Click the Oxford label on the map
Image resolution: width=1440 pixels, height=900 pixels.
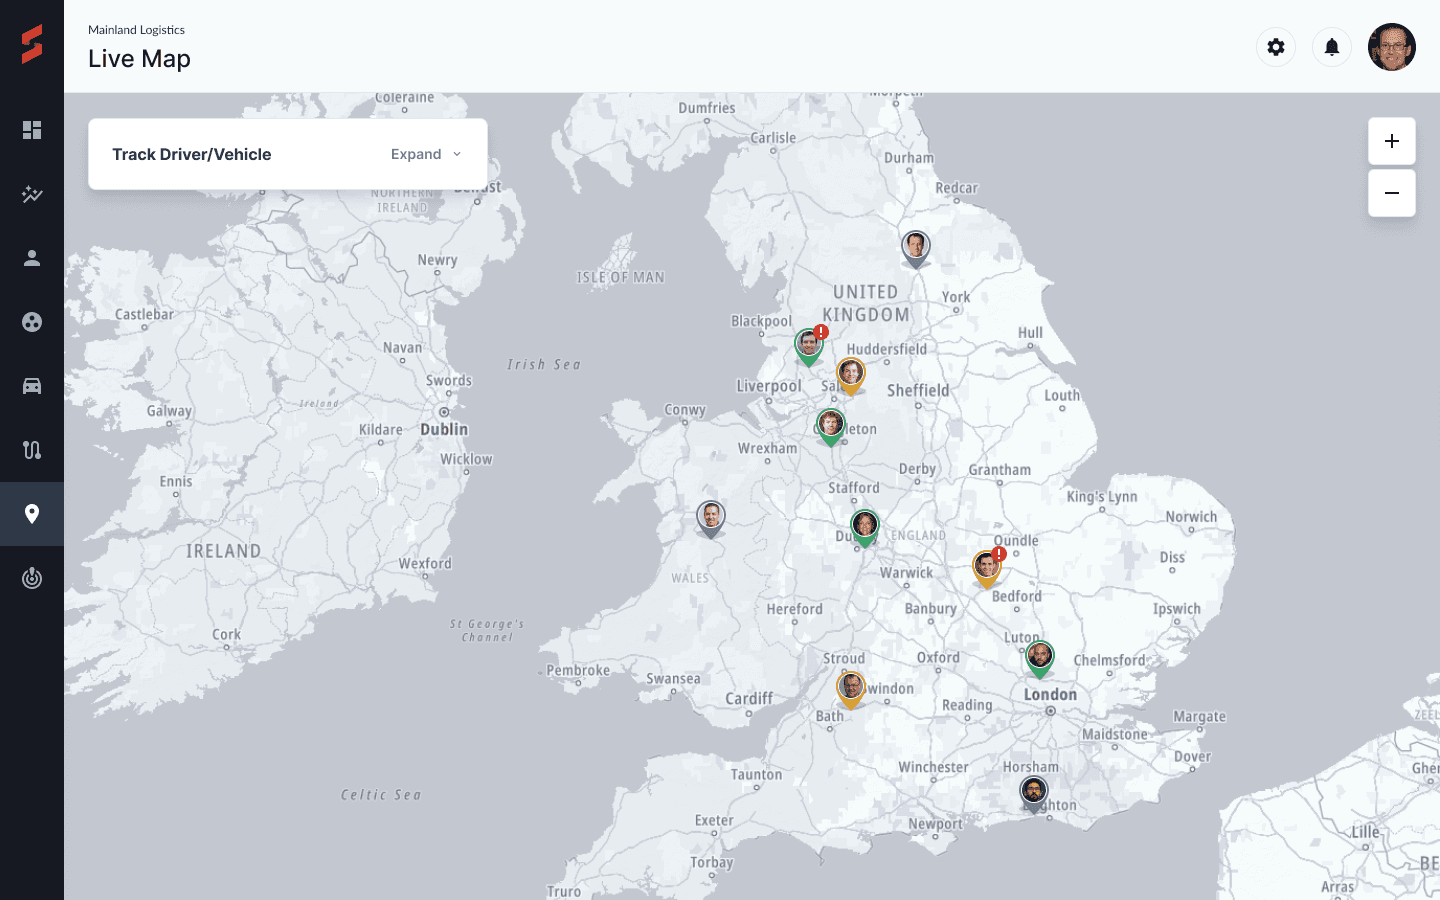(x=938, y=657)
